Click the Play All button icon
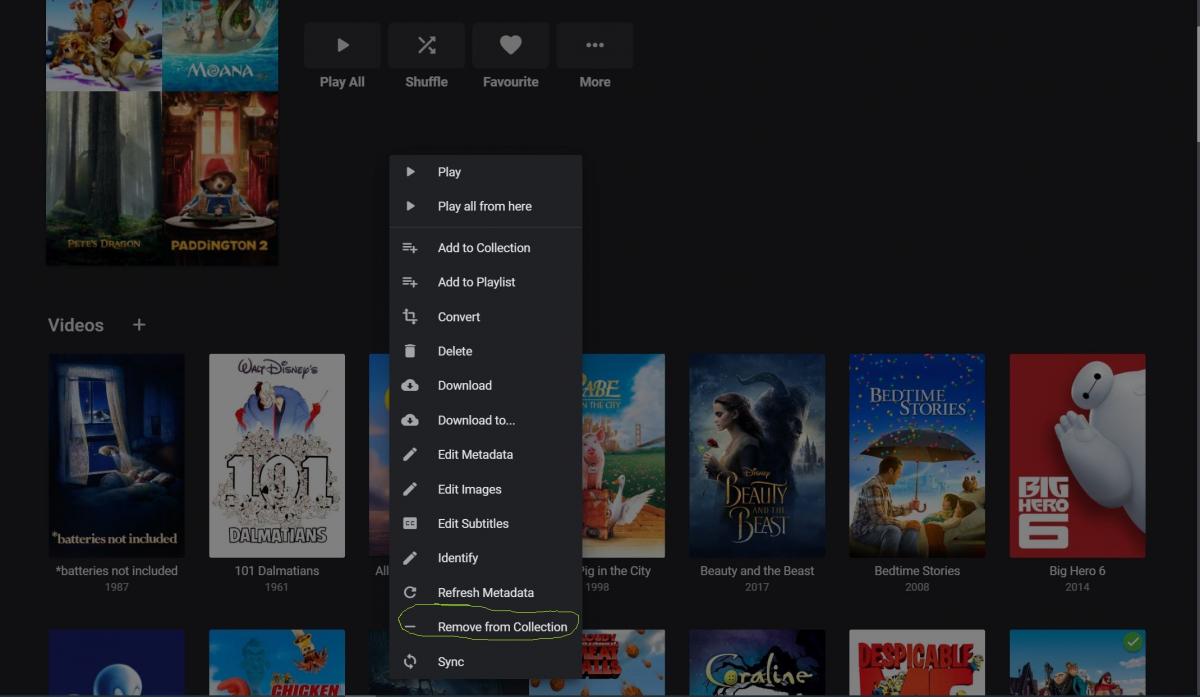1200x697 pixels. pyautogui.click(x=342, y=45)
